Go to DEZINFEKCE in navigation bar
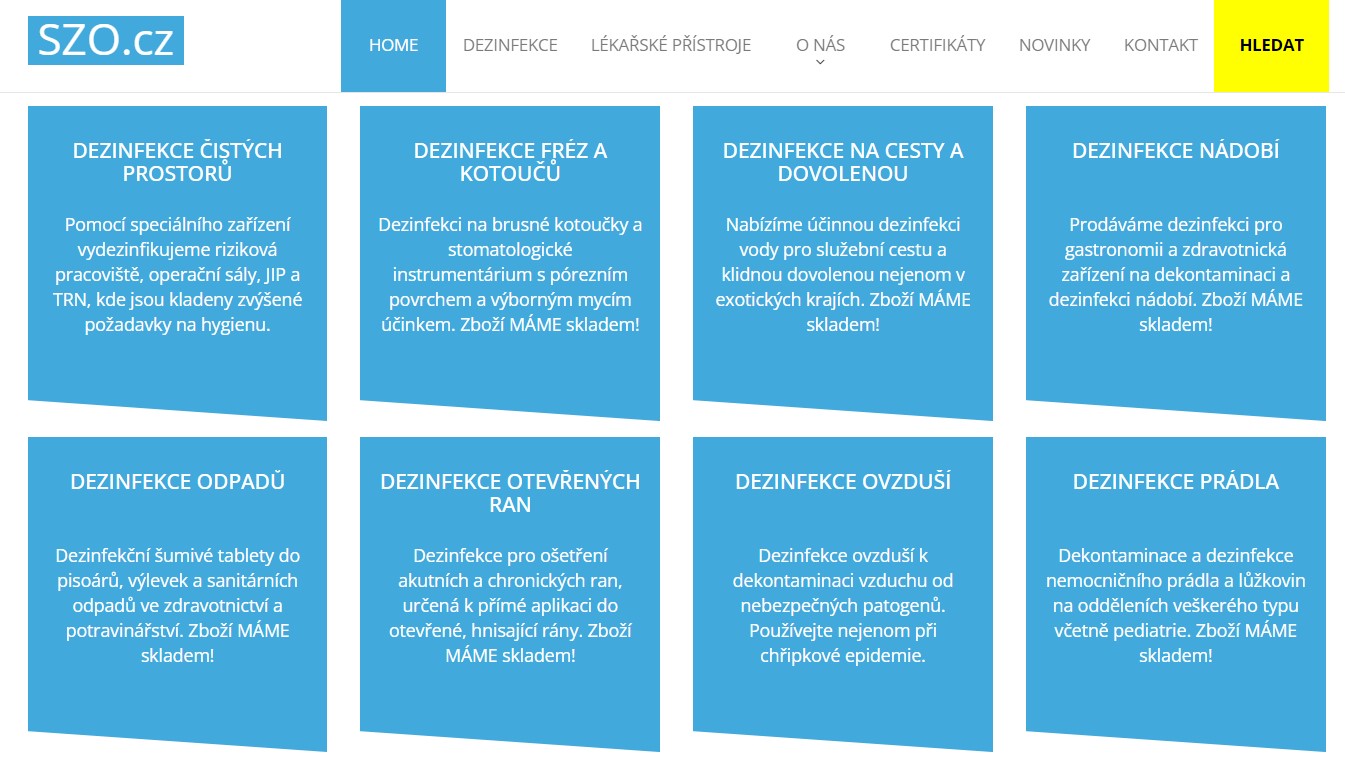1345x763 pixels. pyautogui.click(x=510, y=45)
